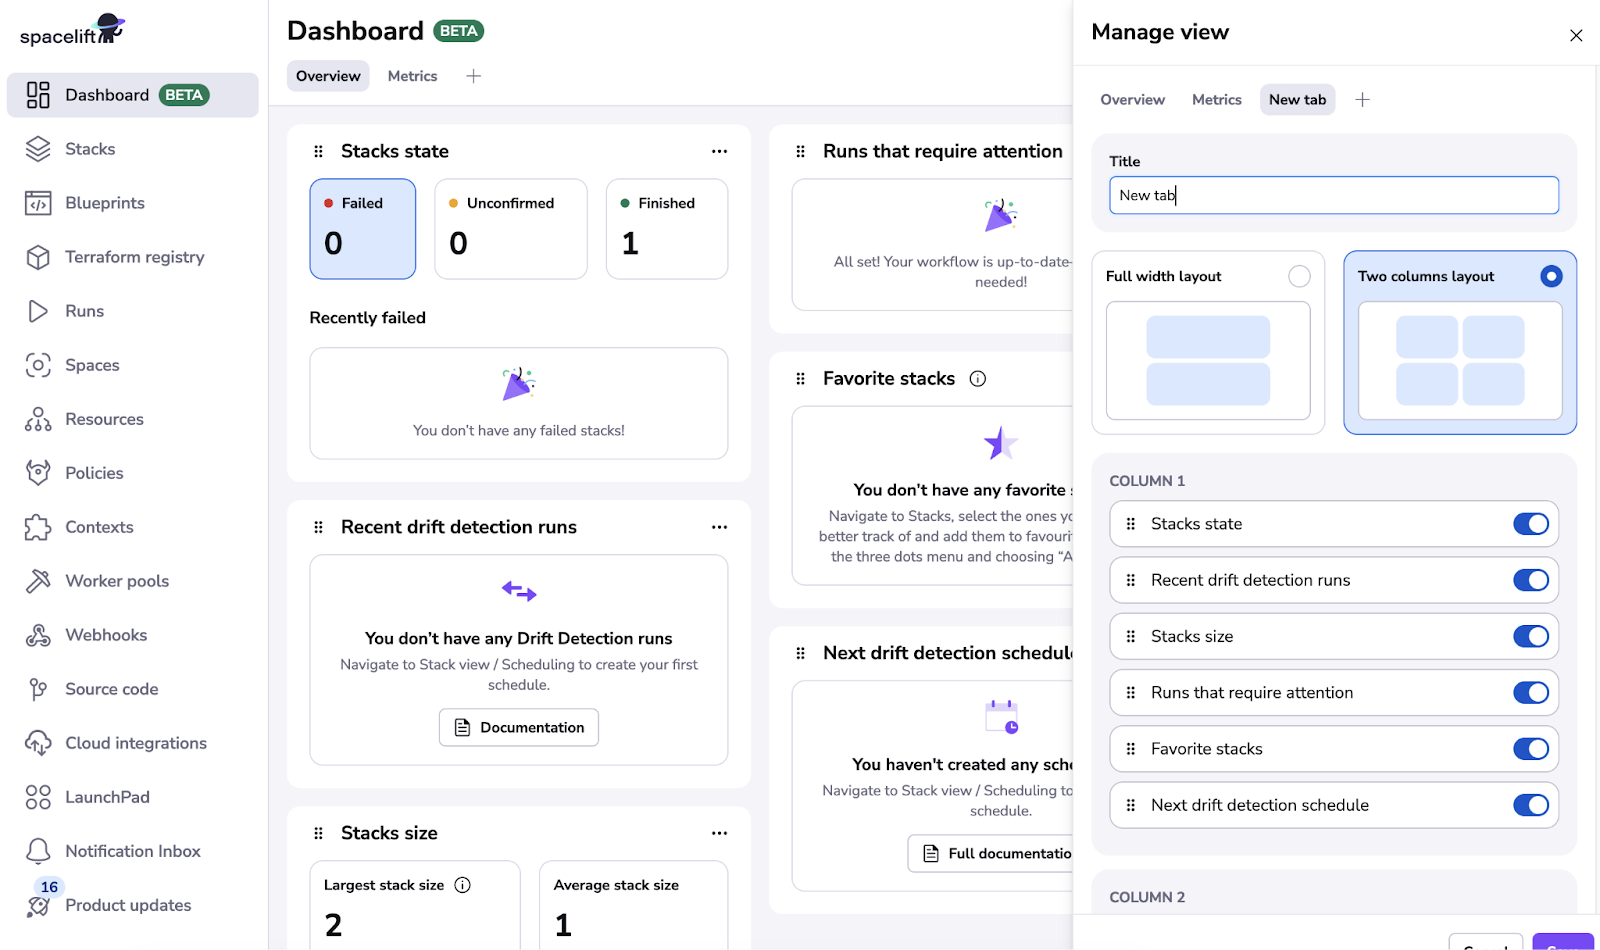Toggle off Favorite stacks widget

pos(1530,749)
